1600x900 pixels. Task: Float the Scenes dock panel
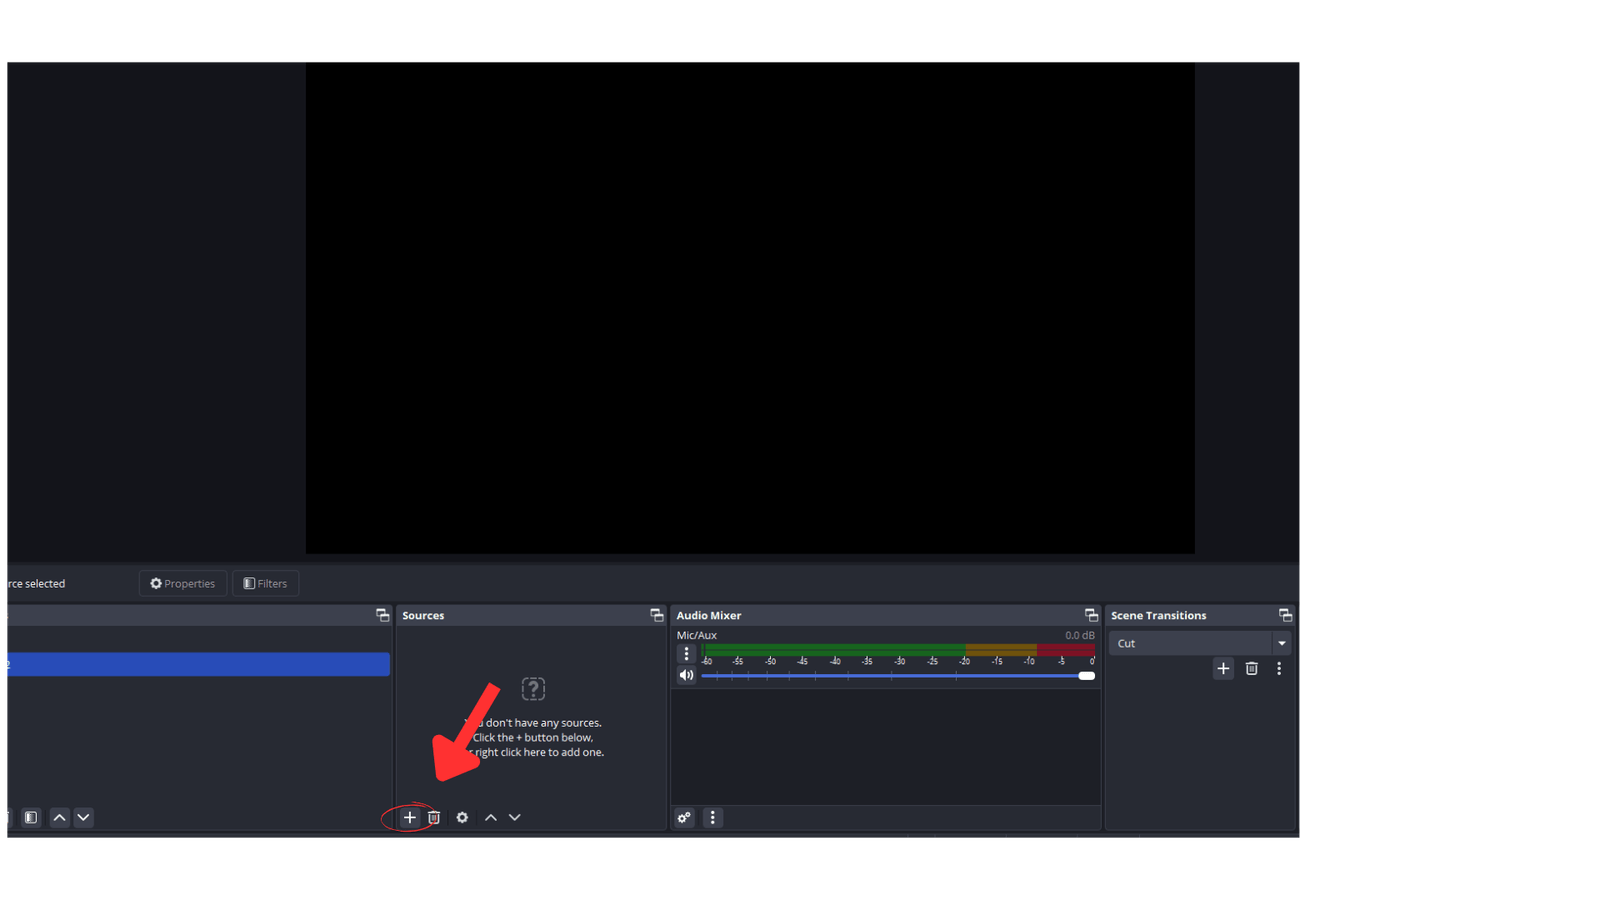382,615
